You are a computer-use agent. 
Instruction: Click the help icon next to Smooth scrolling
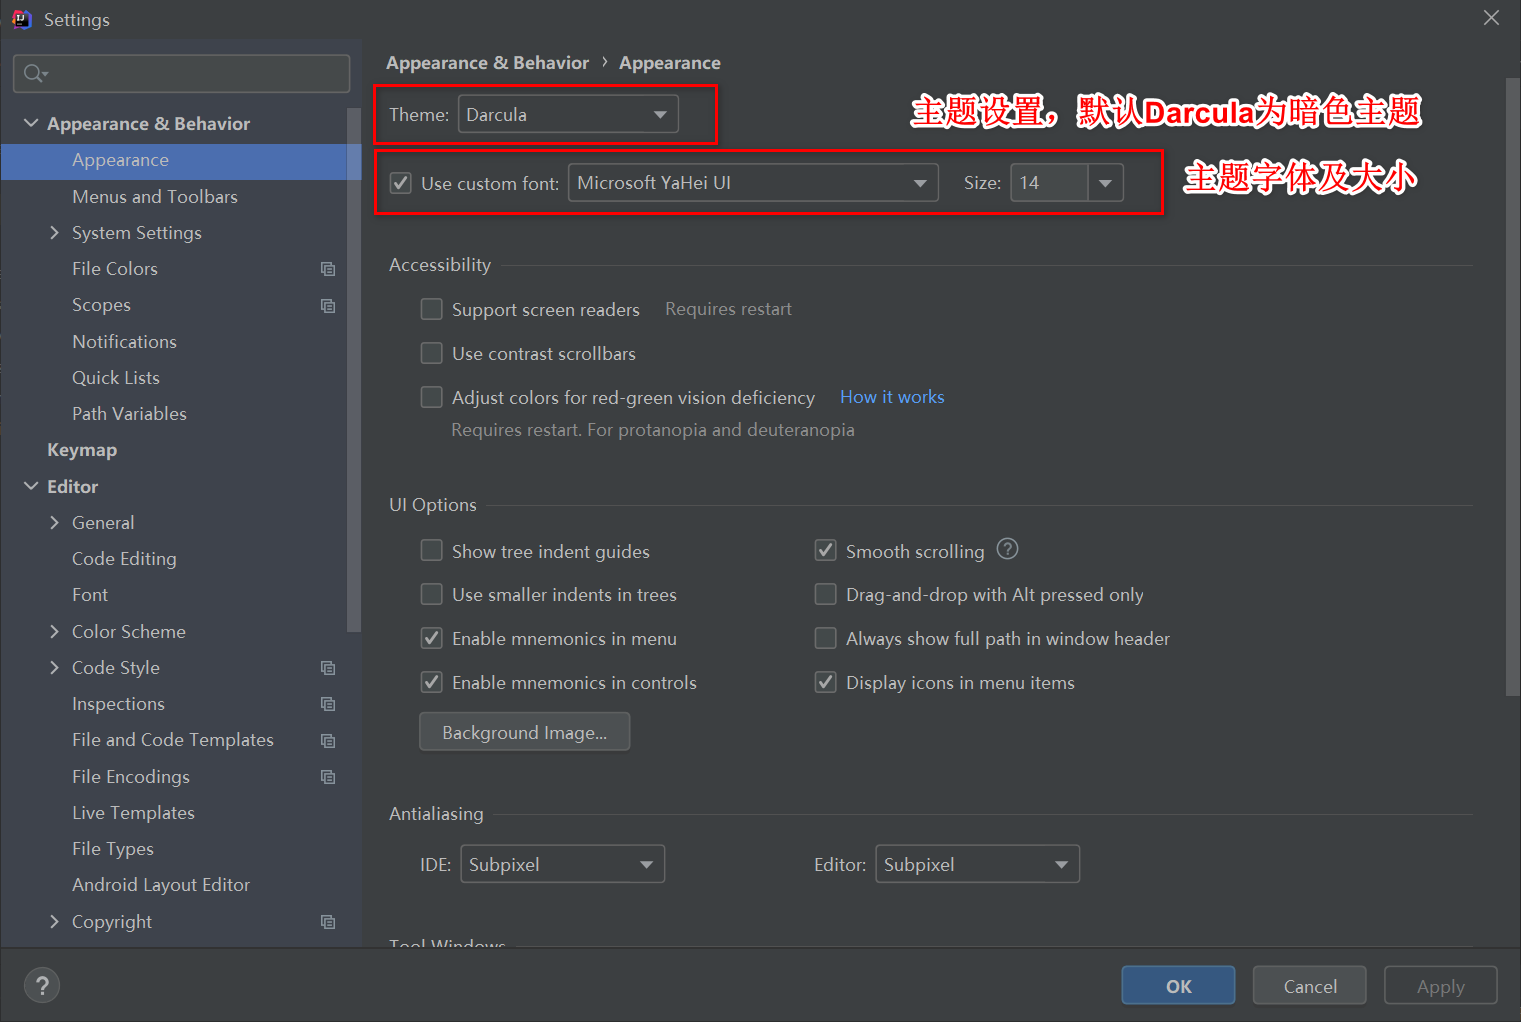1007,549
